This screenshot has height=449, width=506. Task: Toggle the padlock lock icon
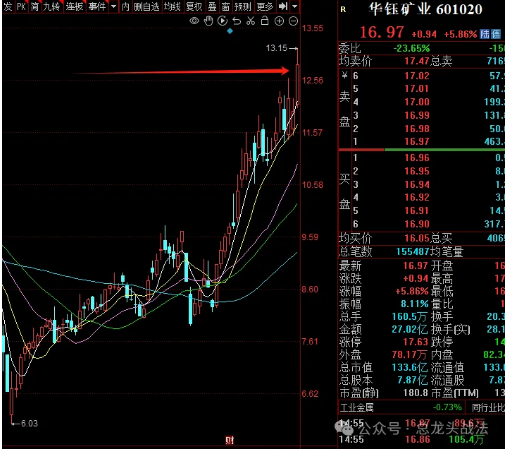(x=265, y=21)
